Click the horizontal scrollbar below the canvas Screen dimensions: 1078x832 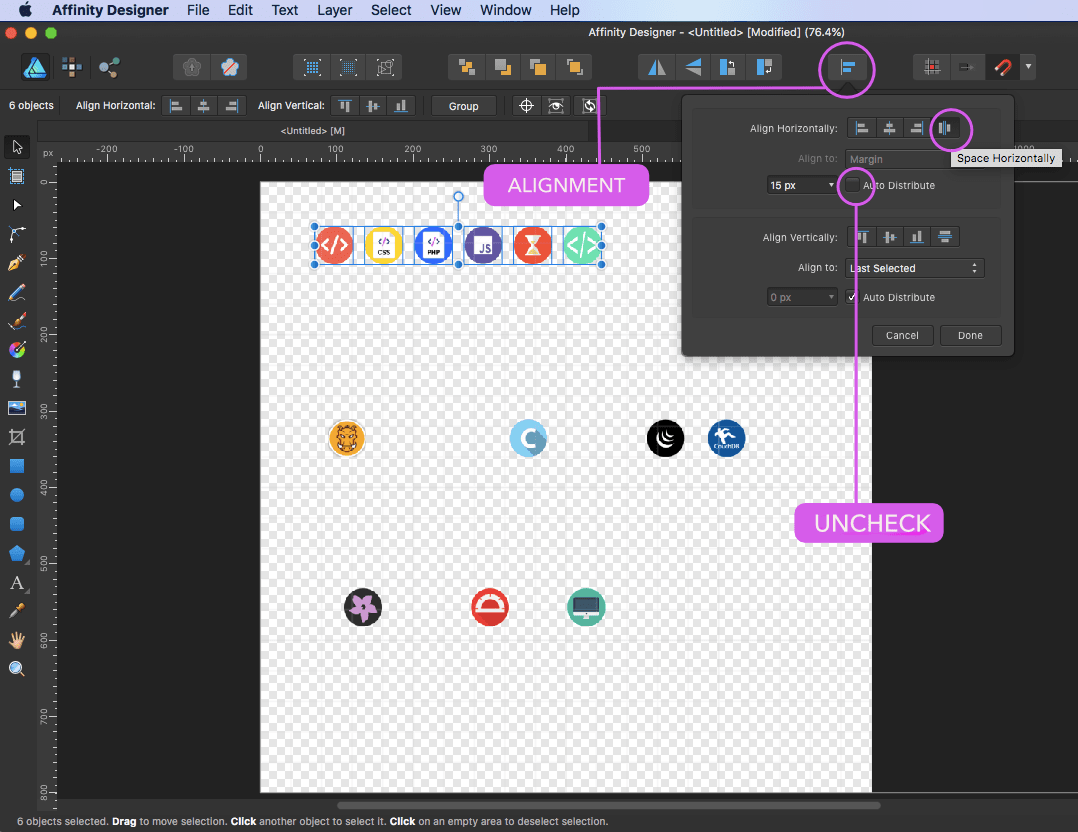(x=608, y=805)
